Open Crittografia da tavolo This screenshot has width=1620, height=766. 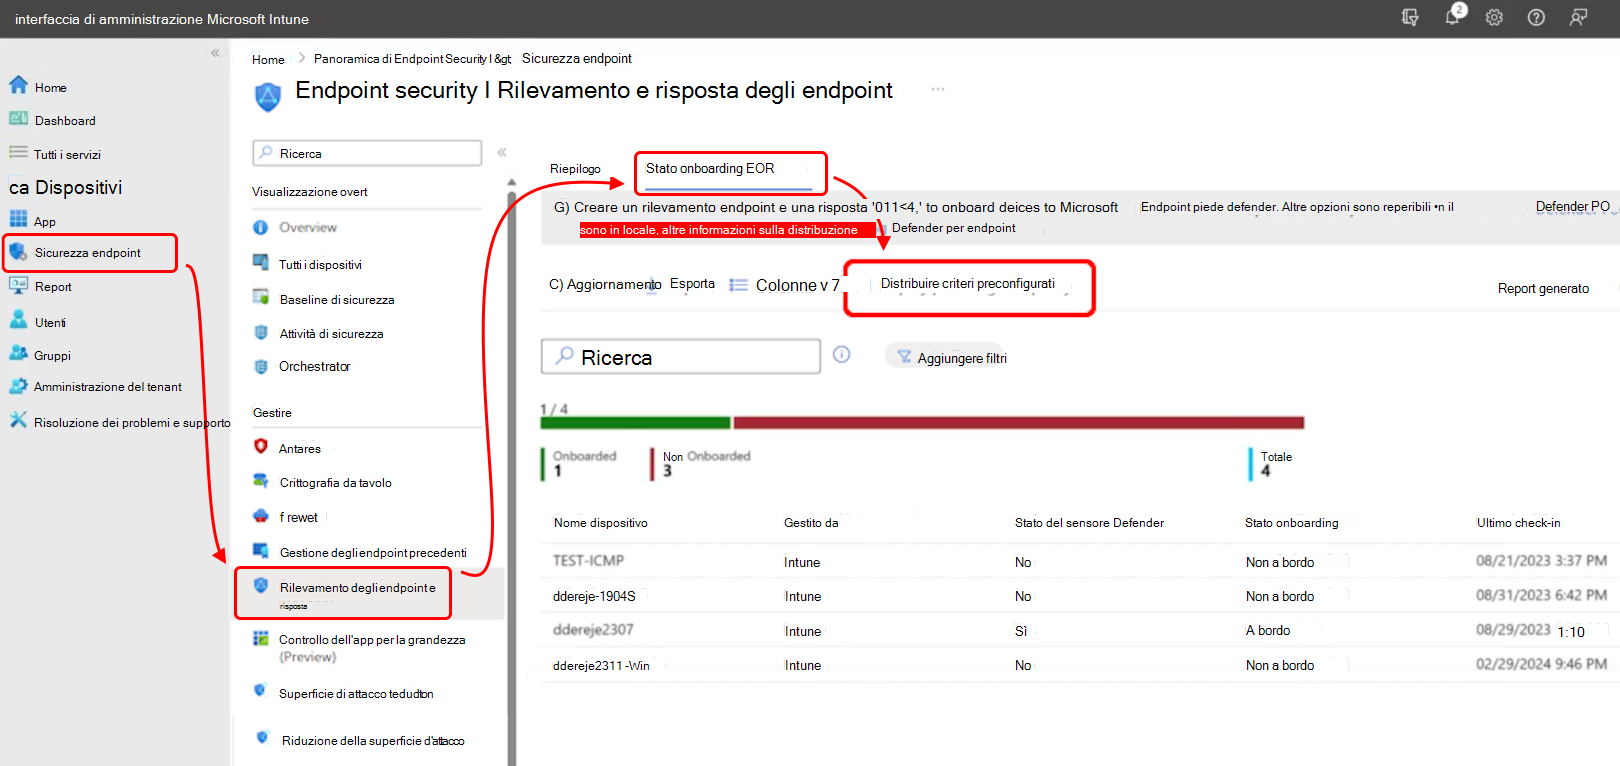pyautogui.click(x=335, y=482)
